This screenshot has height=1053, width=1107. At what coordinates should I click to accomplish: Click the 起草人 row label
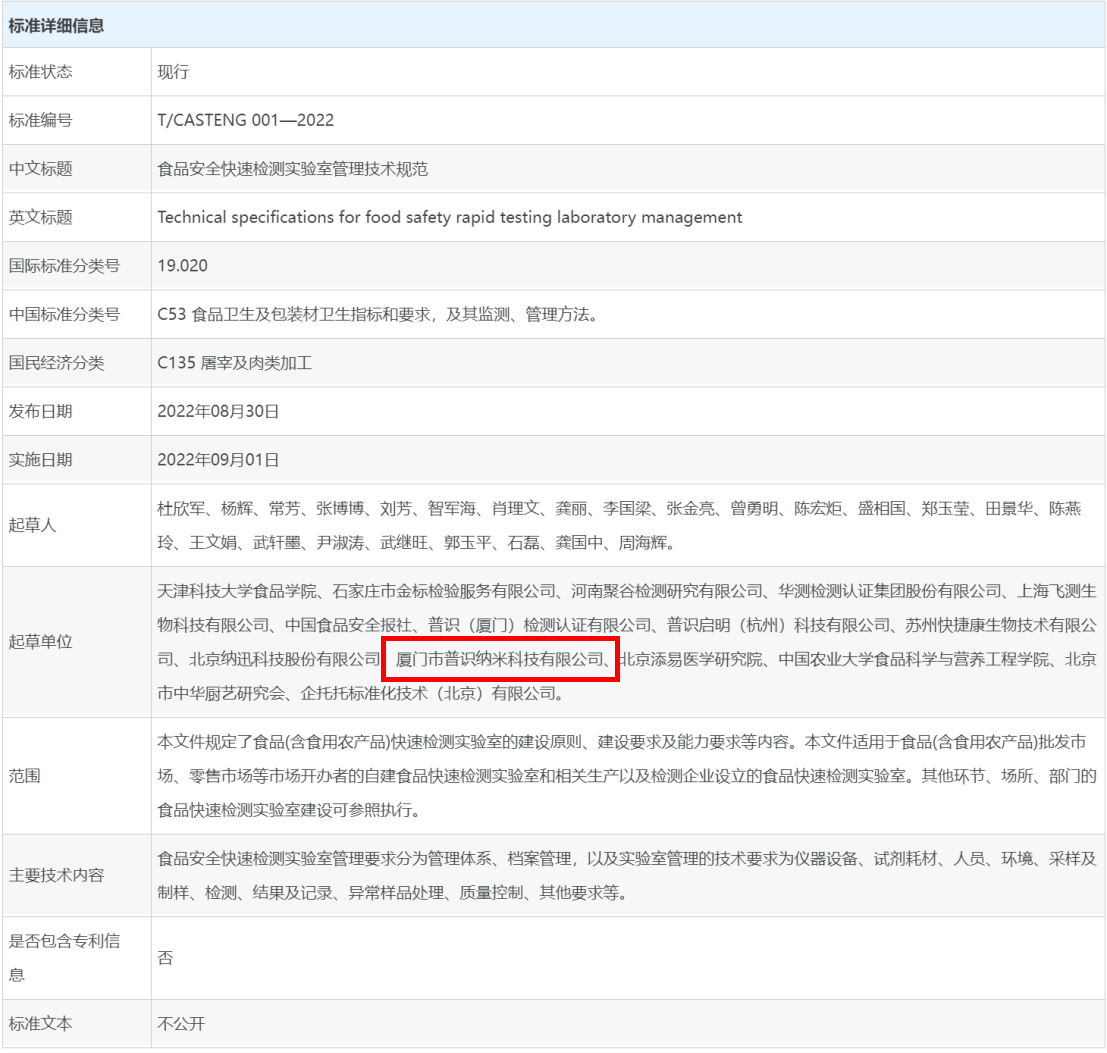pos(33,525)
